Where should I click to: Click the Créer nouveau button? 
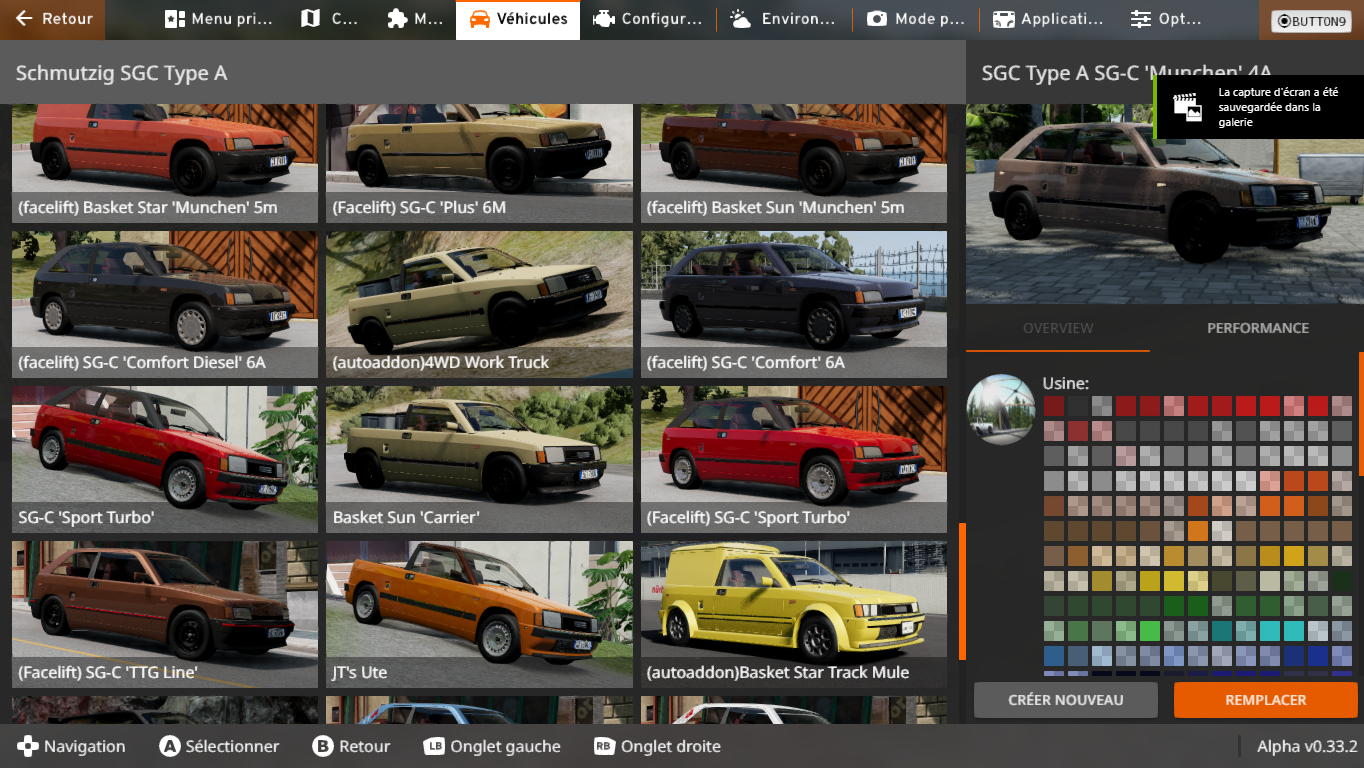tap(1066, 700)
